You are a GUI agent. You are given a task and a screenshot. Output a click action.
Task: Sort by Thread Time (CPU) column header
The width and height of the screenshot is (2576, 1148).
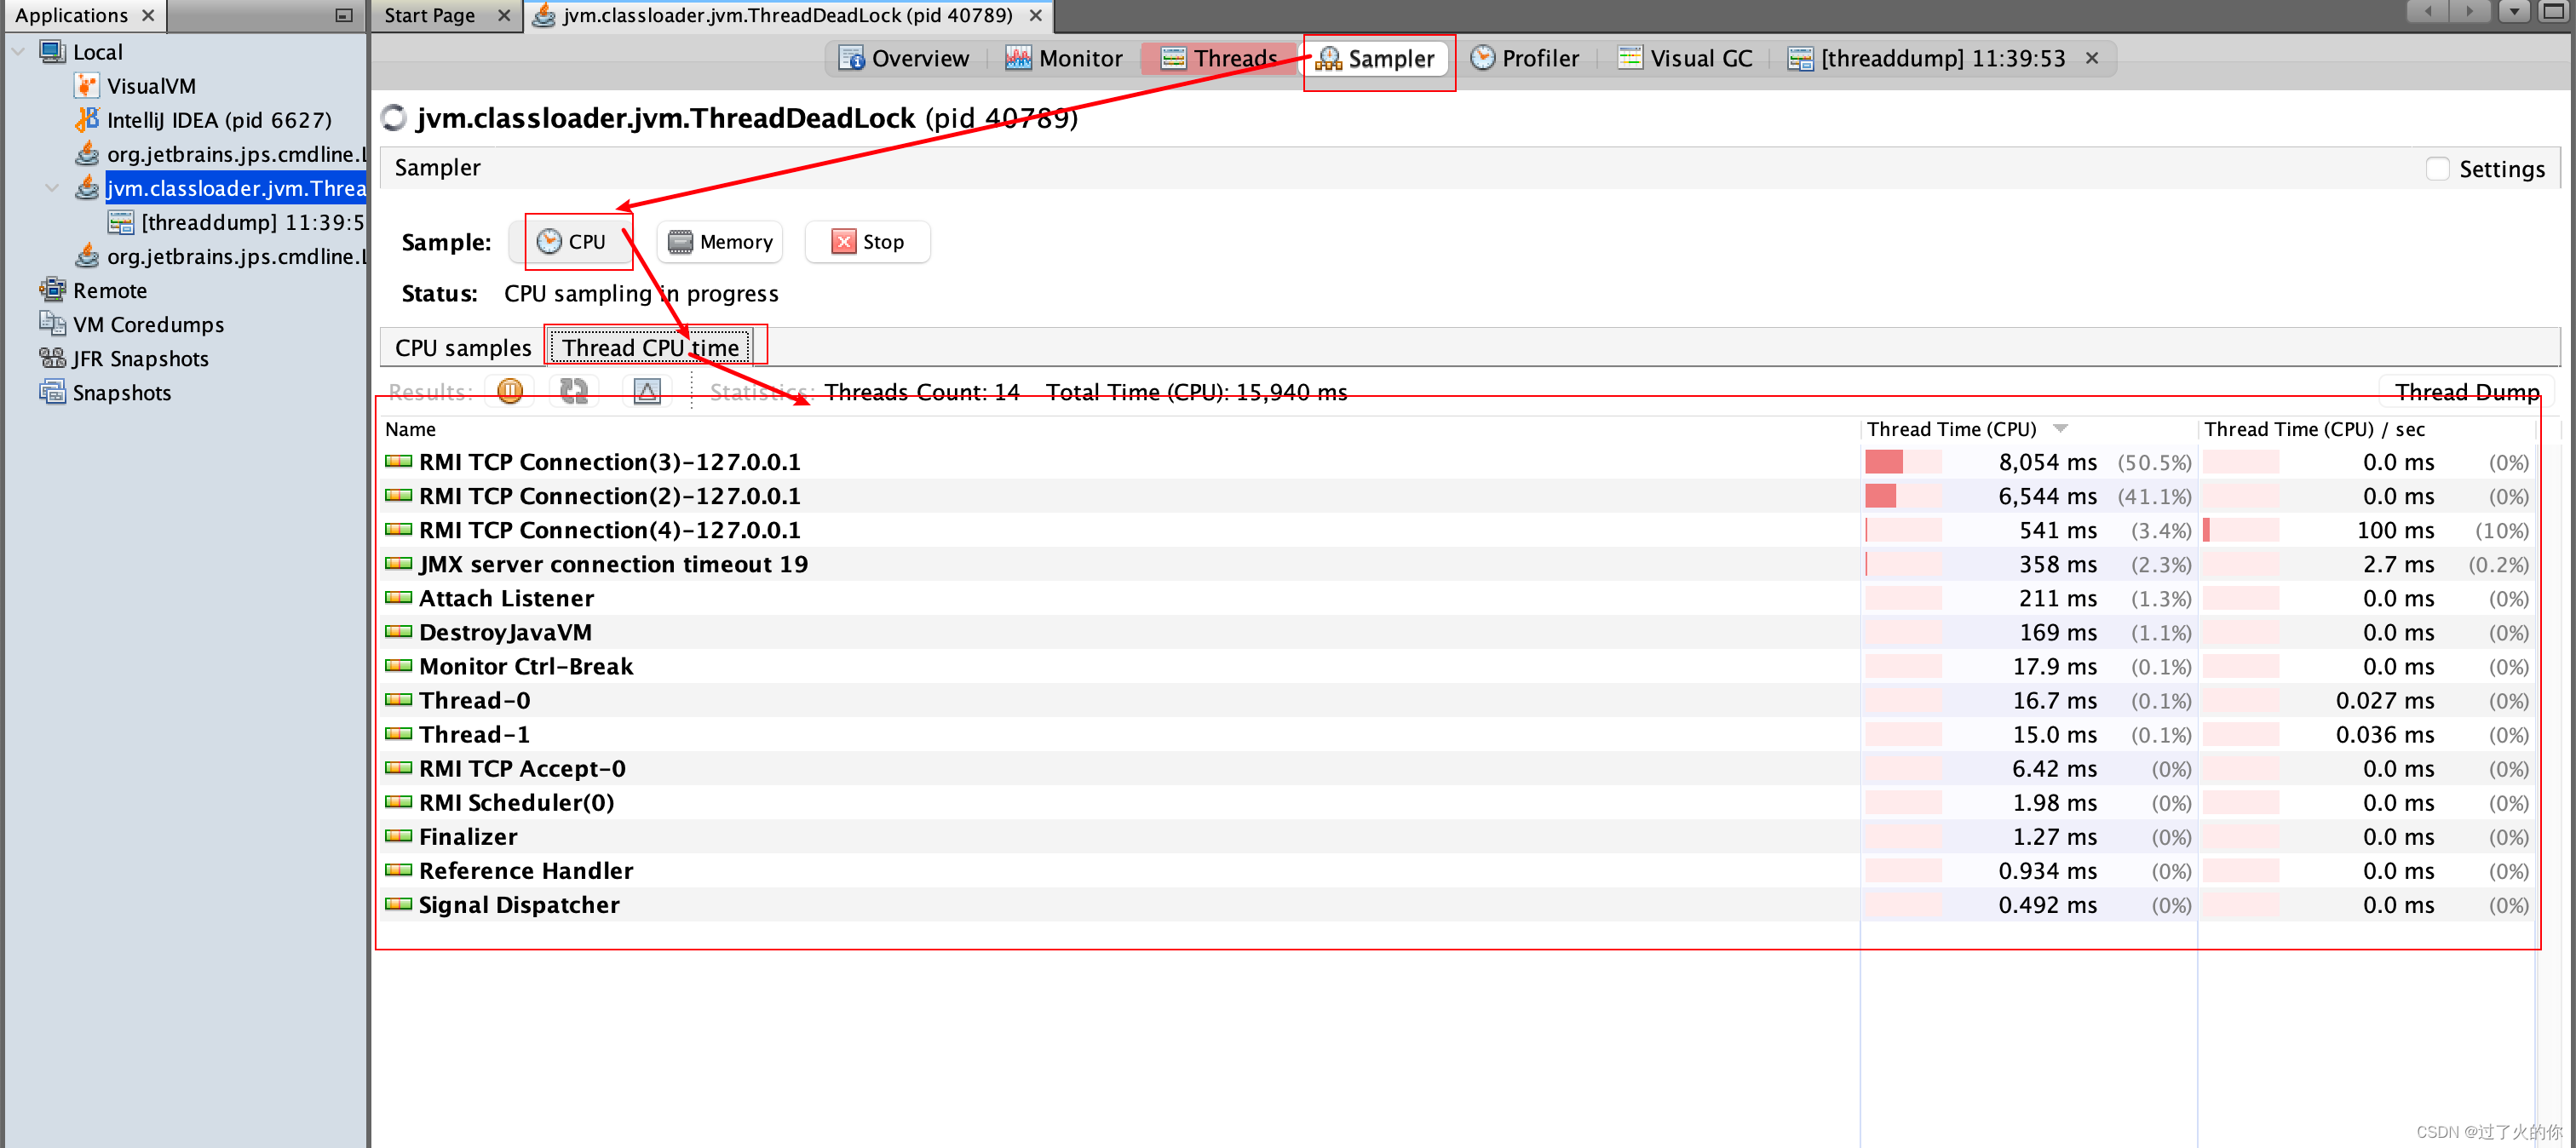click(x=1950, y=429)
